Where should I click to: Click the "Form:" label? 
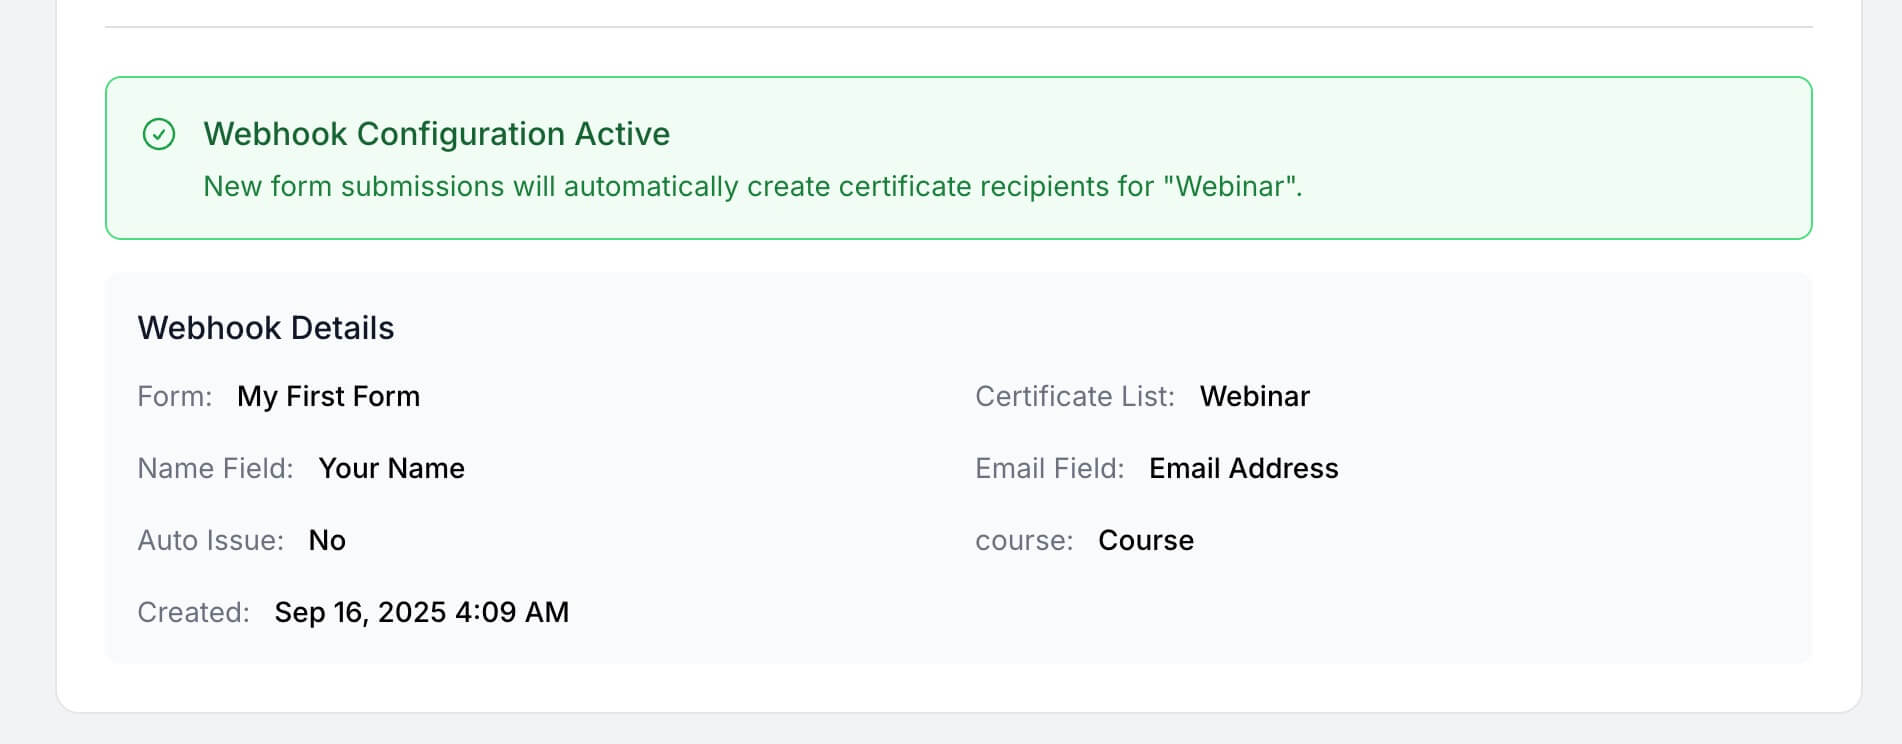tap(175, 397)
